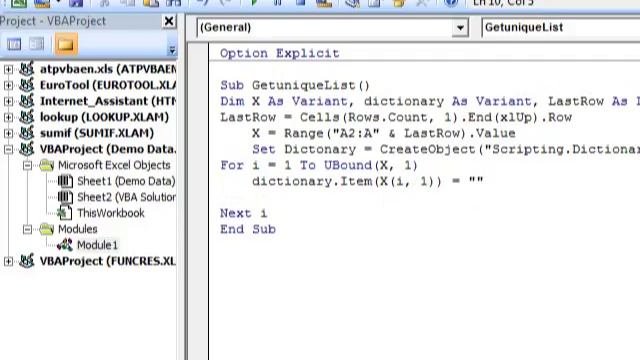Click the arrow of the (General) dropdown
640x360 pixels.
coord(460,28)
